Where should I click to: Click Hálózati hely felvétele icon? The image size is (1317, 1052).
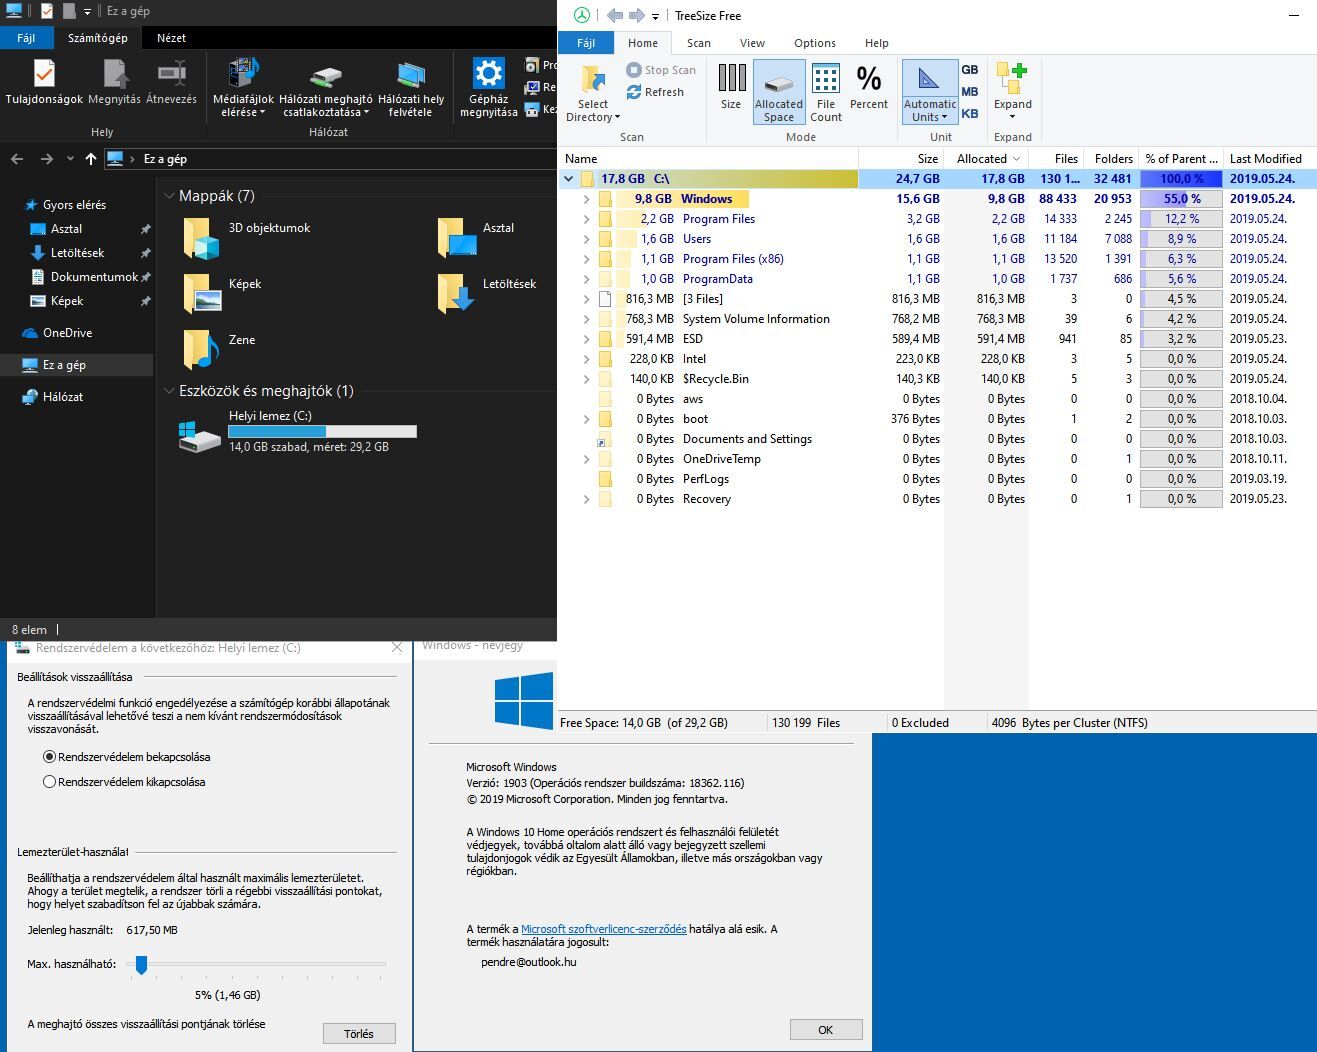410,75
